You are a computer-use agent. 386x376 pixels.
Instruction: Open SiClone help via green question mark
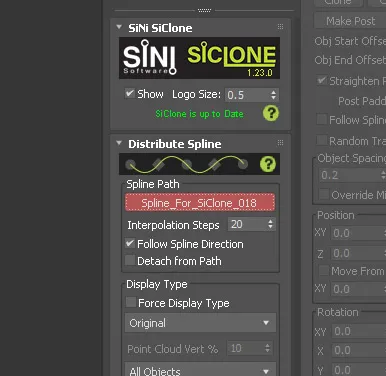[x=271, y=113]
